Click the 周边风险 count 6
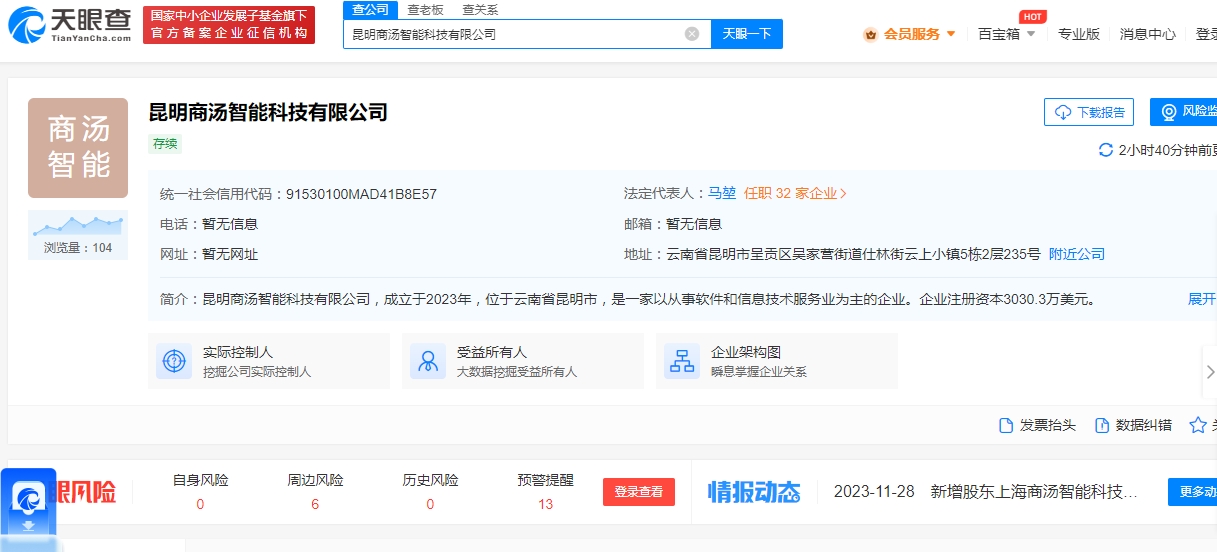1217x552 pixels. click(315, 504)
